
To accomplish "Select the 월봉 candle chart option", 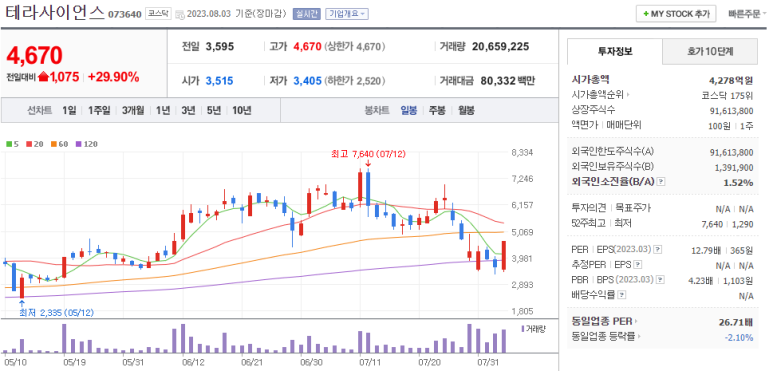I will pyautogui.click(x=466, y=110).
